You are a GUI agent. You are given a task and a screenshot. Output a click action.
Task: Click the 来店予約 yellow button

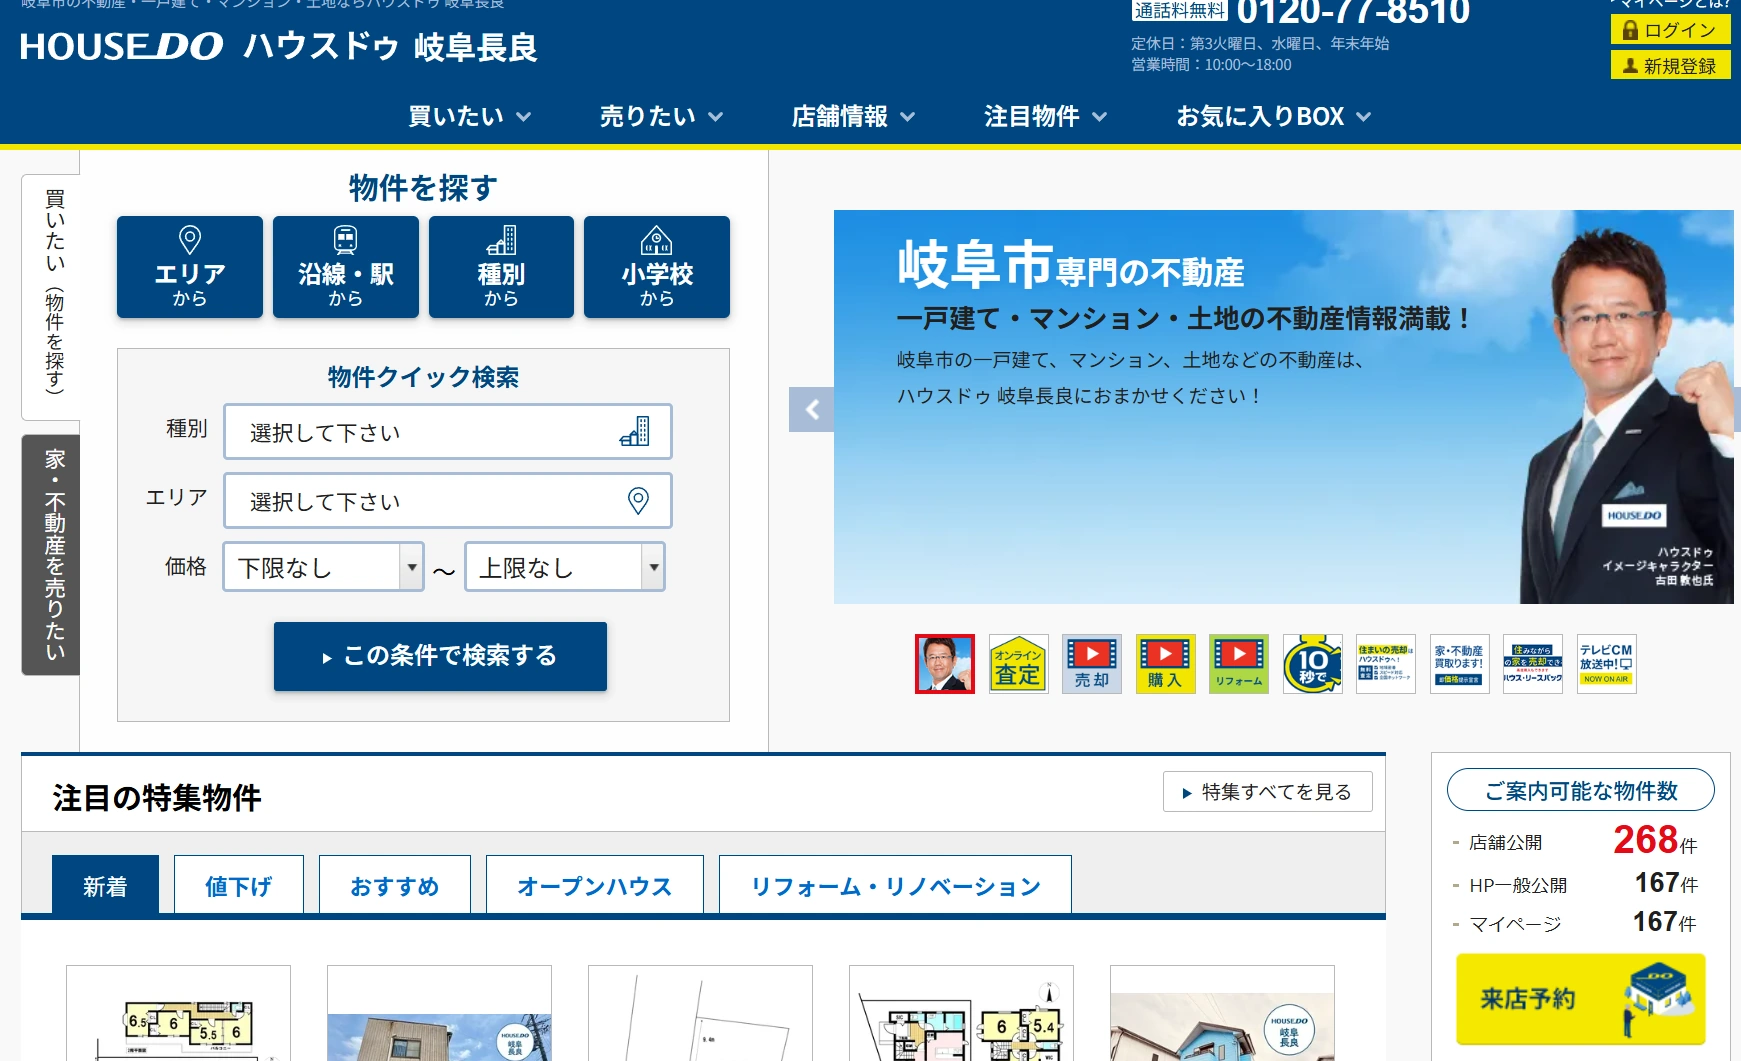1581,999
